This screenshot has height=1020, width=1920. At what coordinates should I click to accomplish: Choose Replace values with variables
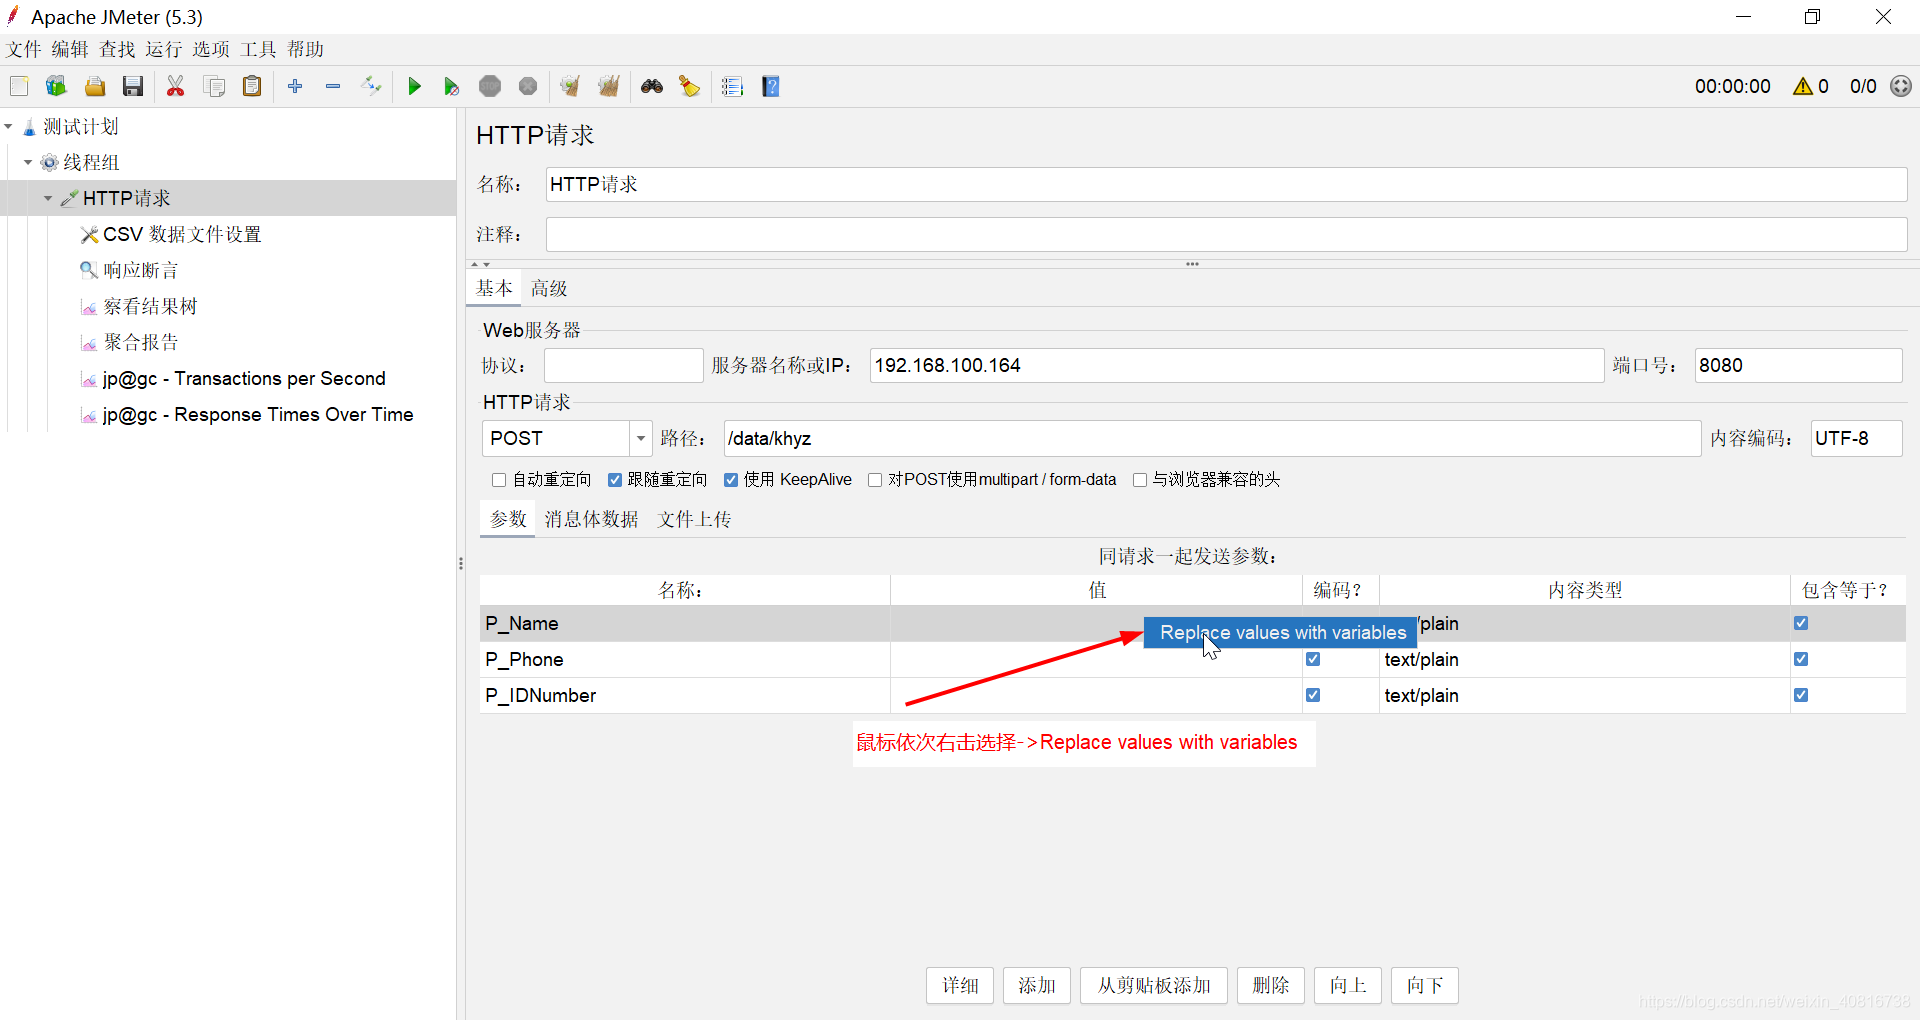point(1281,632)
